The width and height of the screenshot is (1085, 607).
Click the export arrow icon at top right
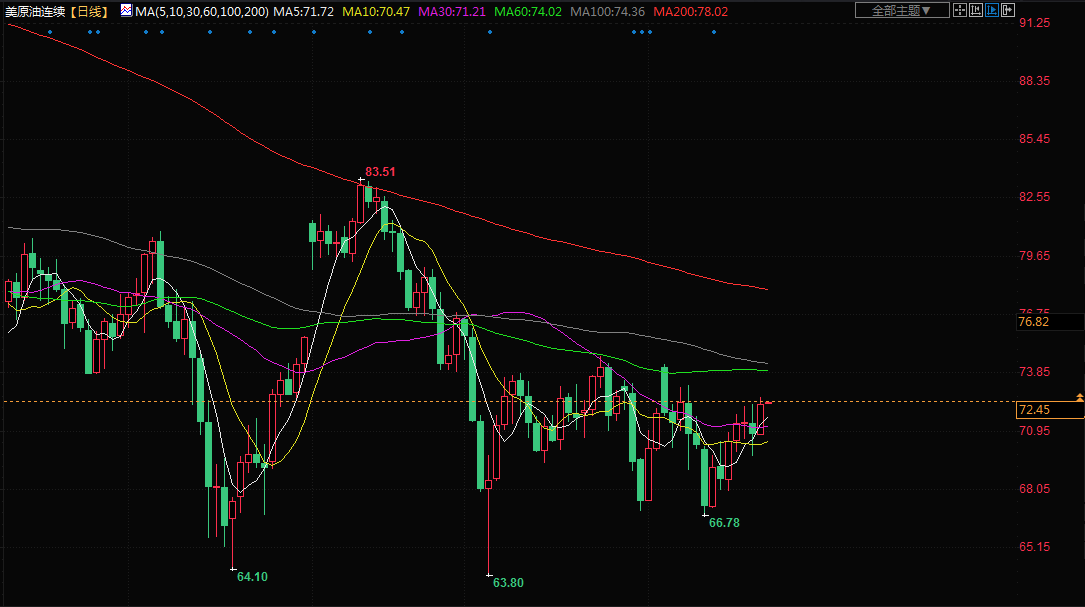[x=1010, y=10]
